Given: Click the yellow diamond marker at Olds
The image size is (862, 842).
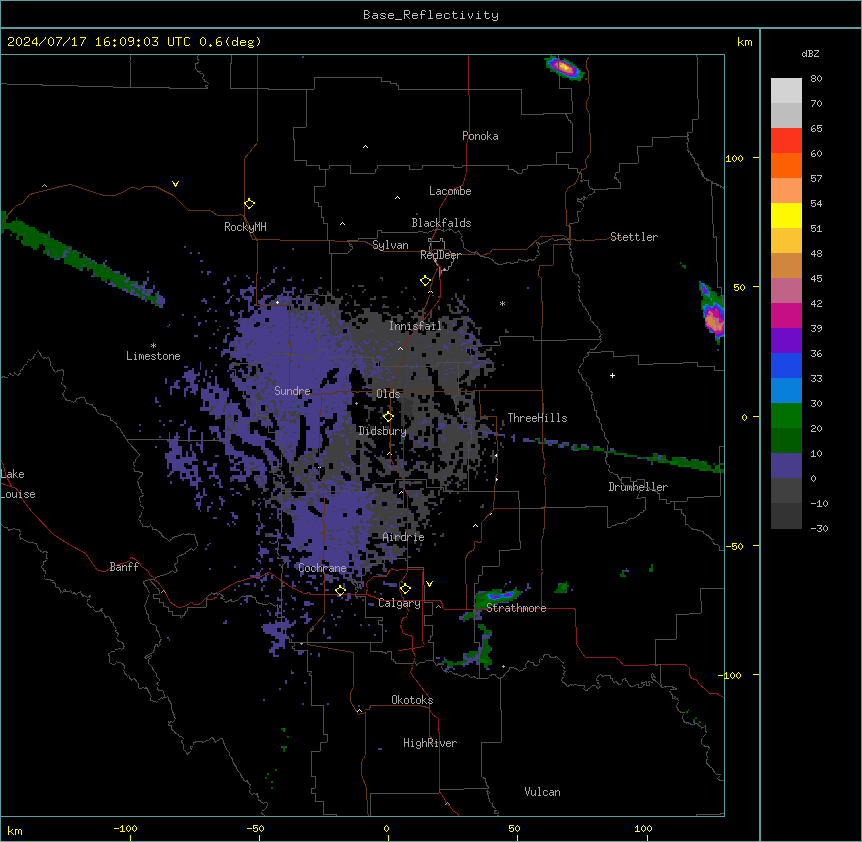Looking at the screenshot, I should click(x=388, y=417).
